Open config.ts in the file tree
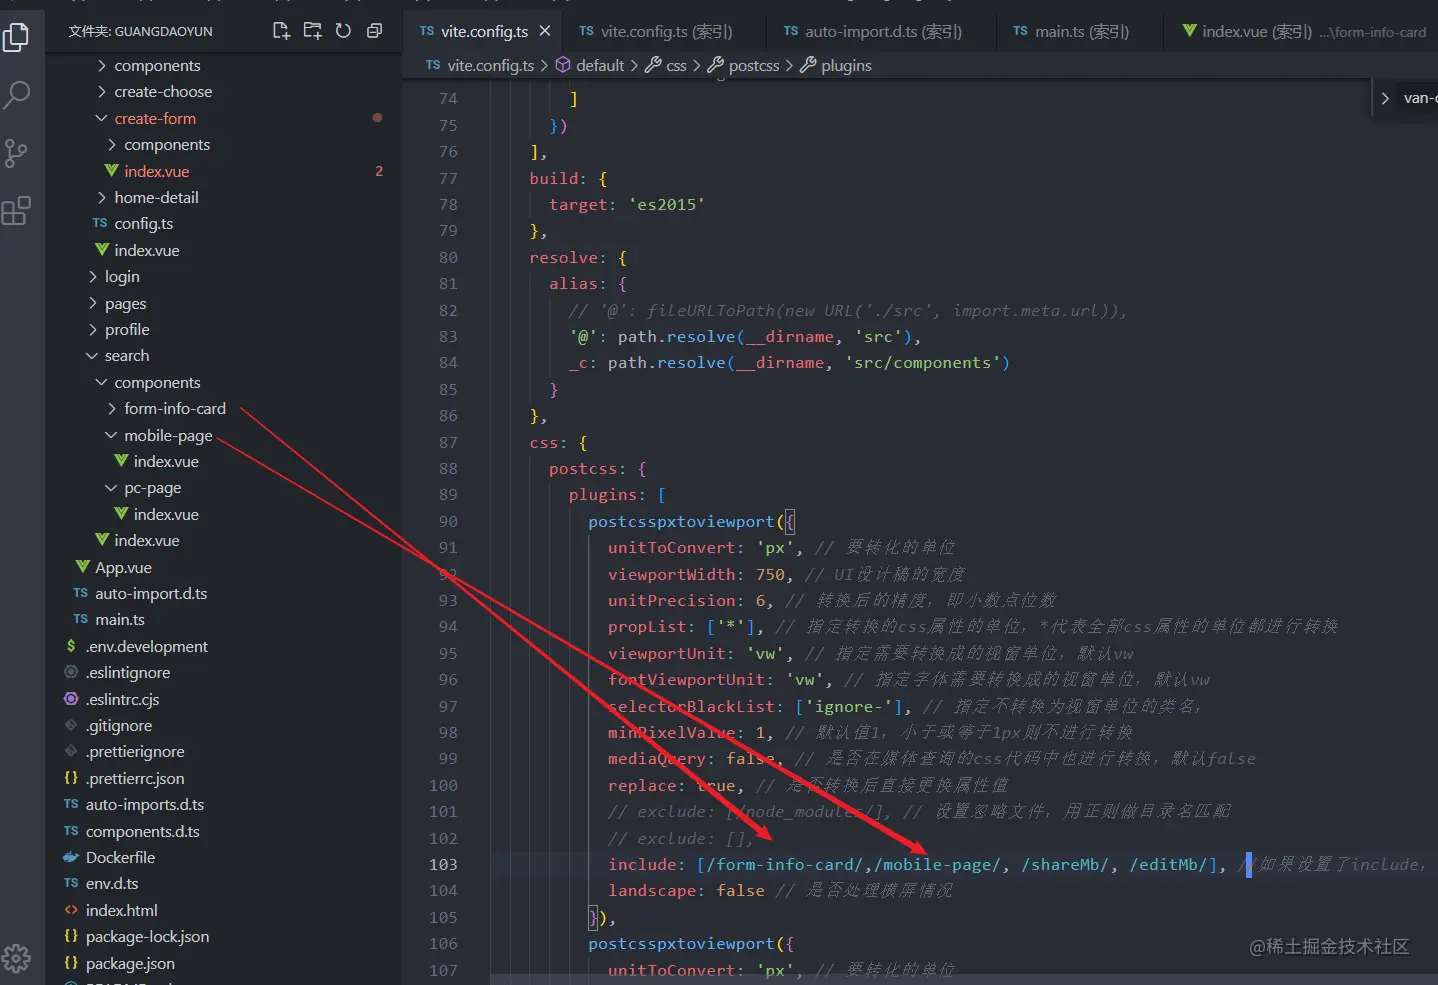This screenshot has width=1438, height=985. point(143,224)
